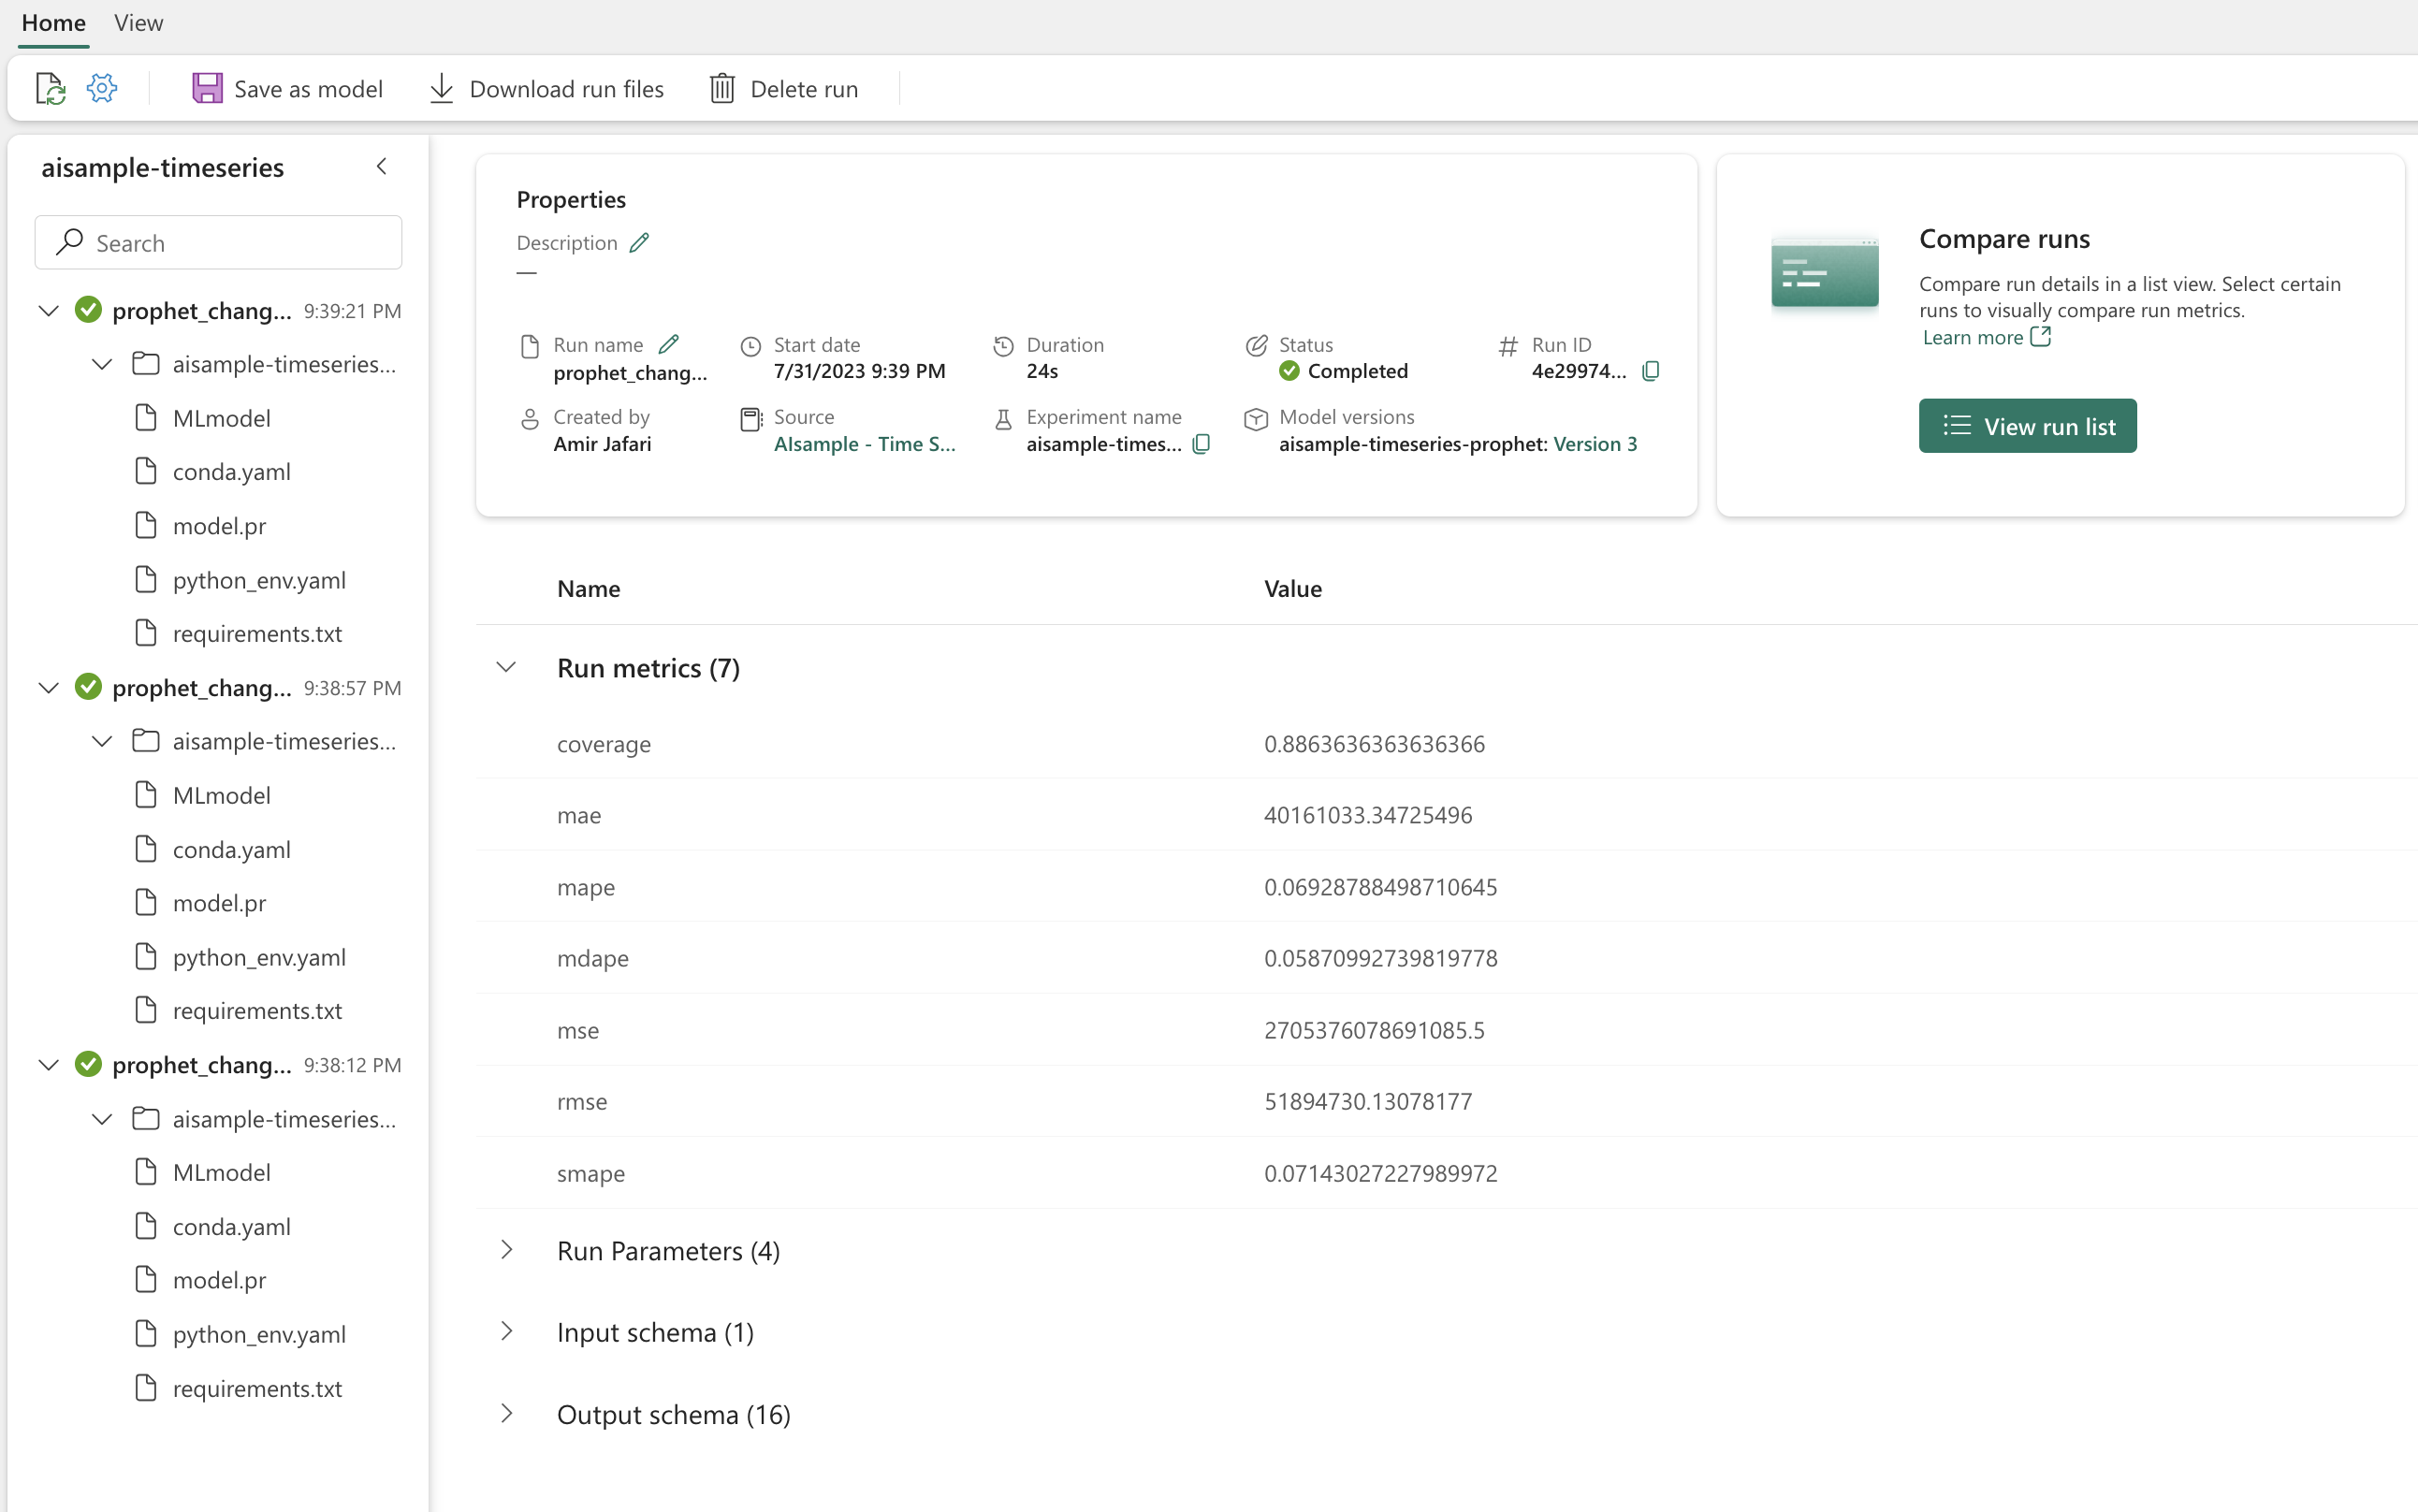Click the Download run files icon
2418x1512 pixels.
439,89
